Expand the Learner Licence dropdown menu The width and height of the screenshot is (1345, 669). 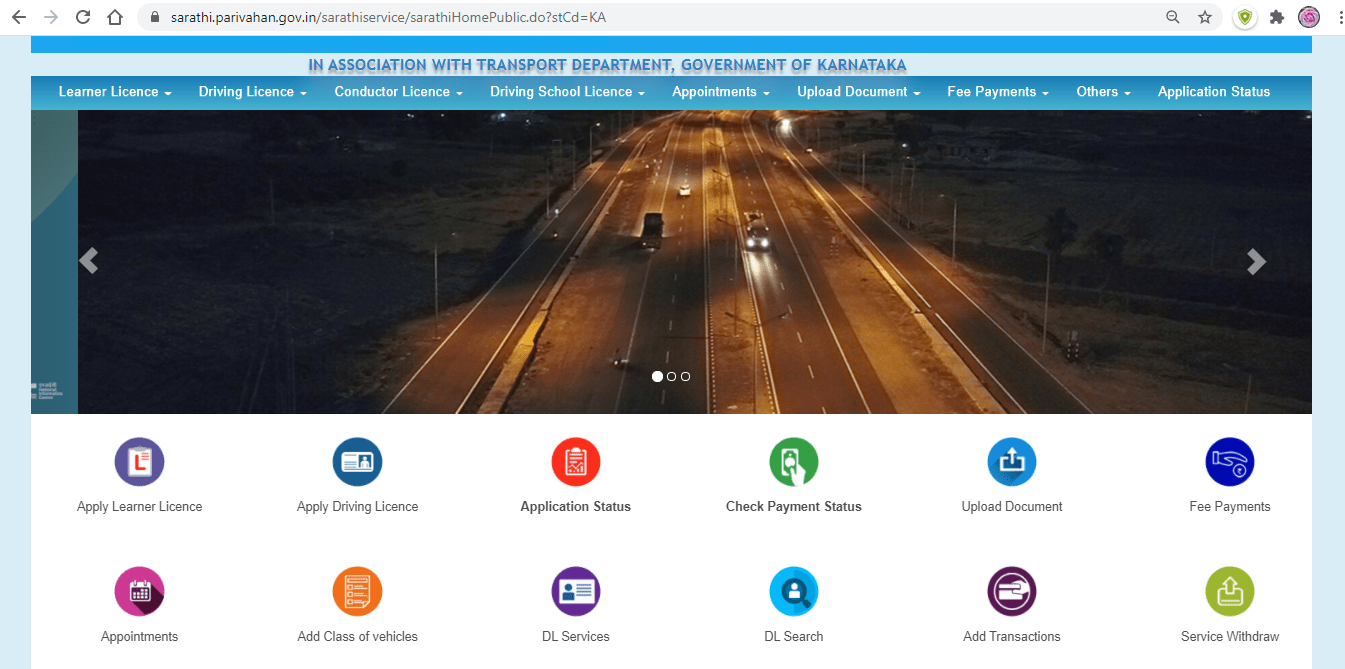coord(115,92)
